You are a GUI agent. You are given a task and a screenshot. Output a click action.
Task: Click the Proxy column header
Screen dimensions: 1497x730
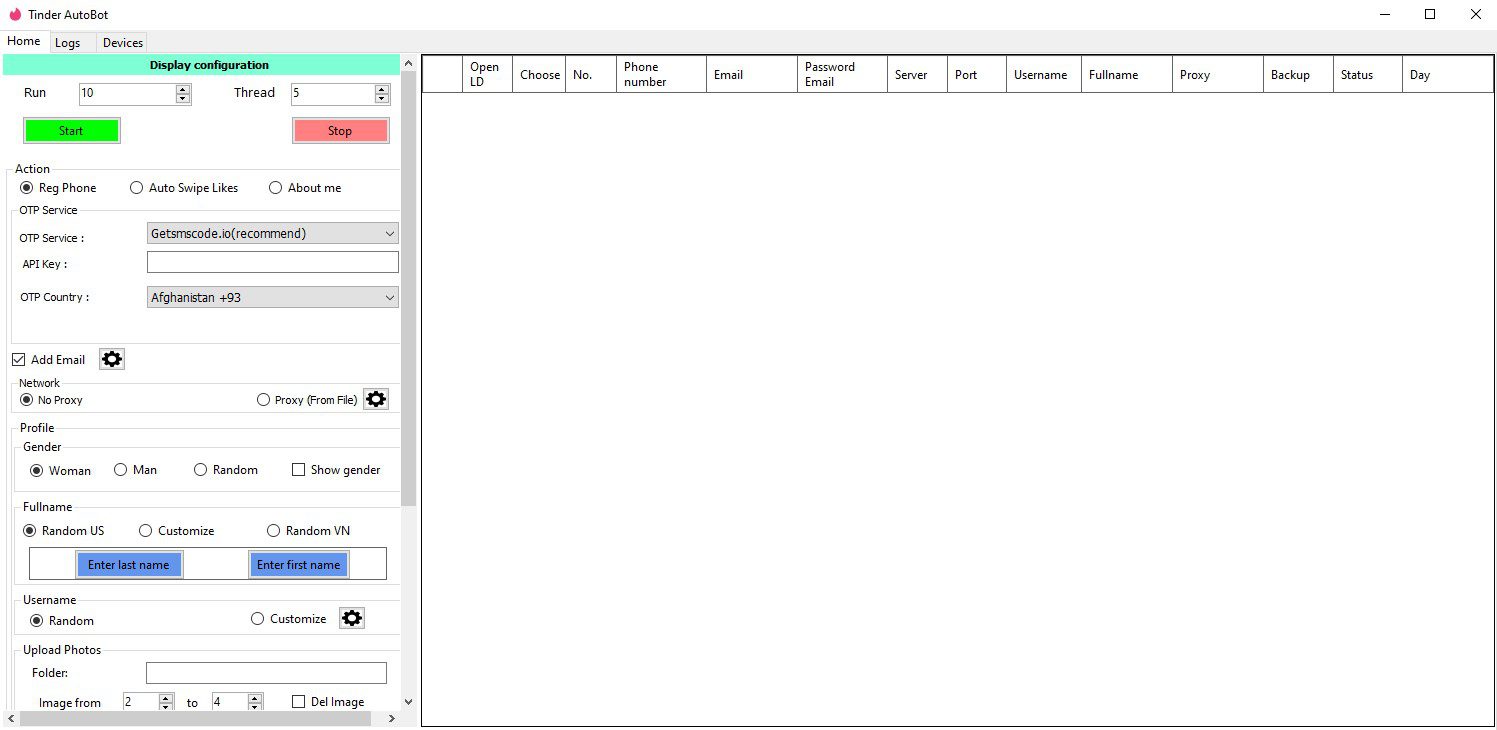tap(1217, 75)
